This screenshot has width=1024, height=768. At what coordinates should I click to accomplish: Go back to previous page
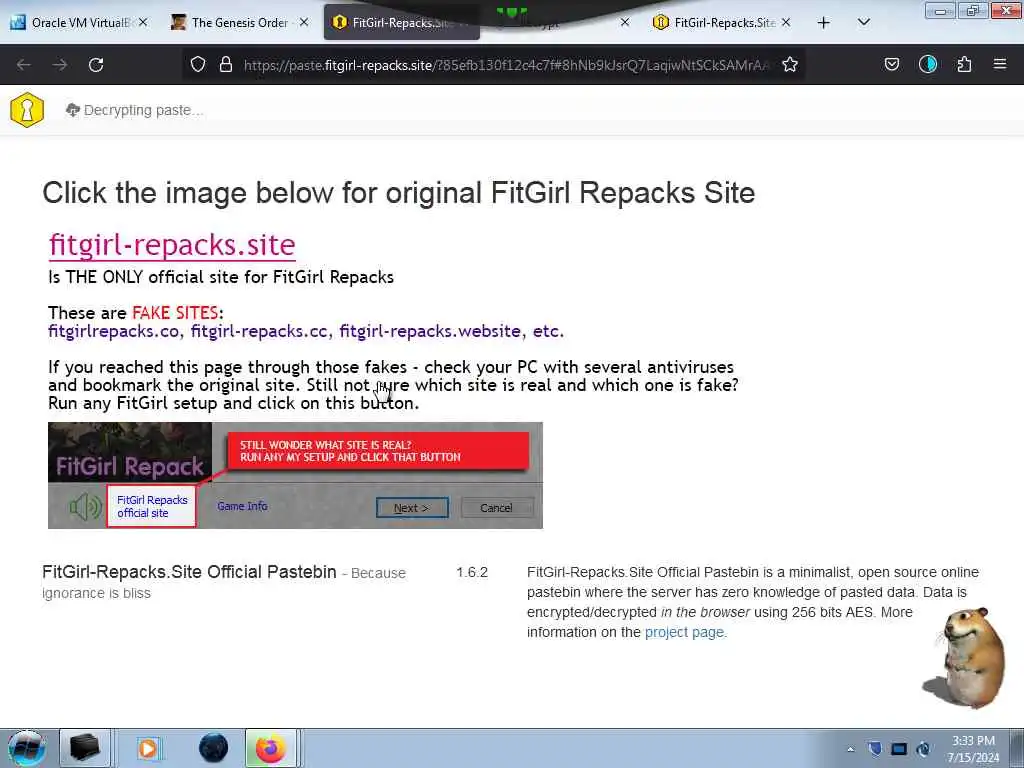coord(24,65)
